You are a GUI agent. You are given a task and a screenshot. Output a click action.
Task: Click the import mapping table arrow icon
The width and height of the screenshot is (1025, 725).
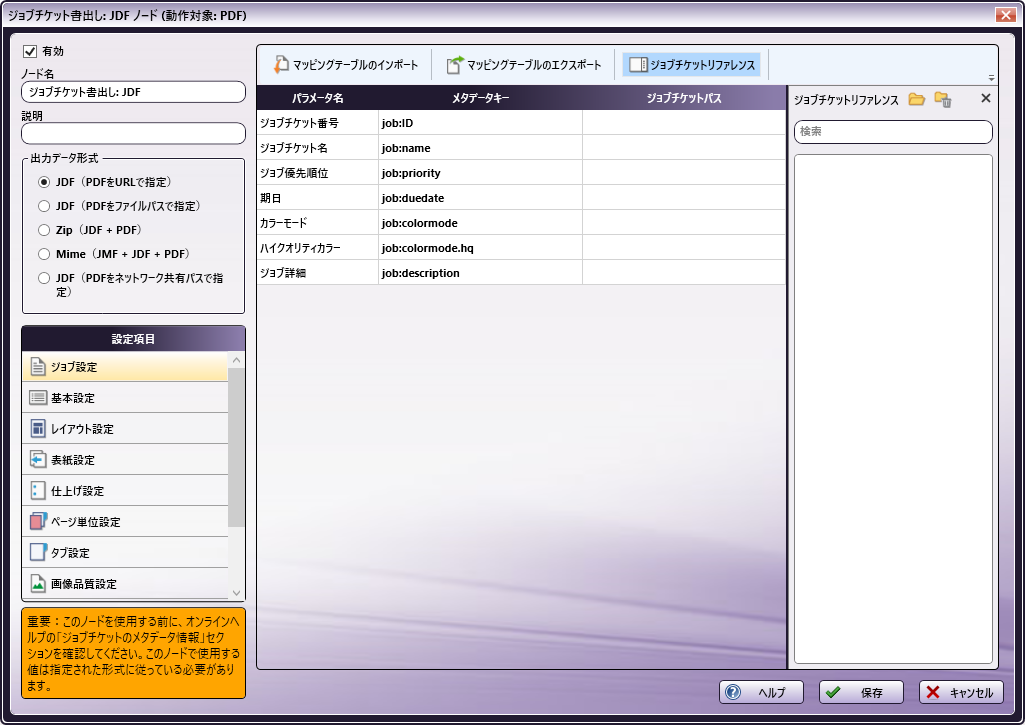(281, 64)
